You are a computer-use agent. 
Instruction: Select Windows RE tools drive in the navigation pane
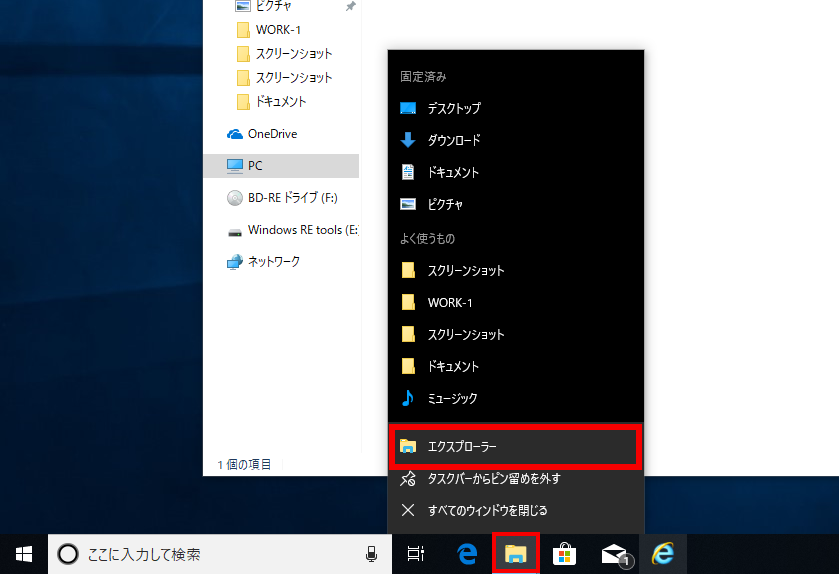[281, 230]
